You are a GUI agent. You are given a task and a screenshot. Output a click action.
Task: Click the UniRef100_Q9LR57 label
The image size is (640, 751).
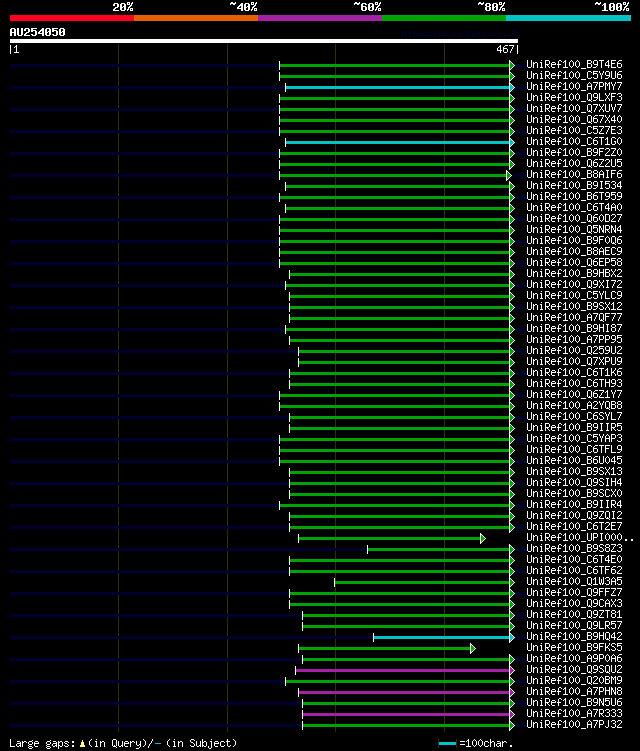[574, 626]
